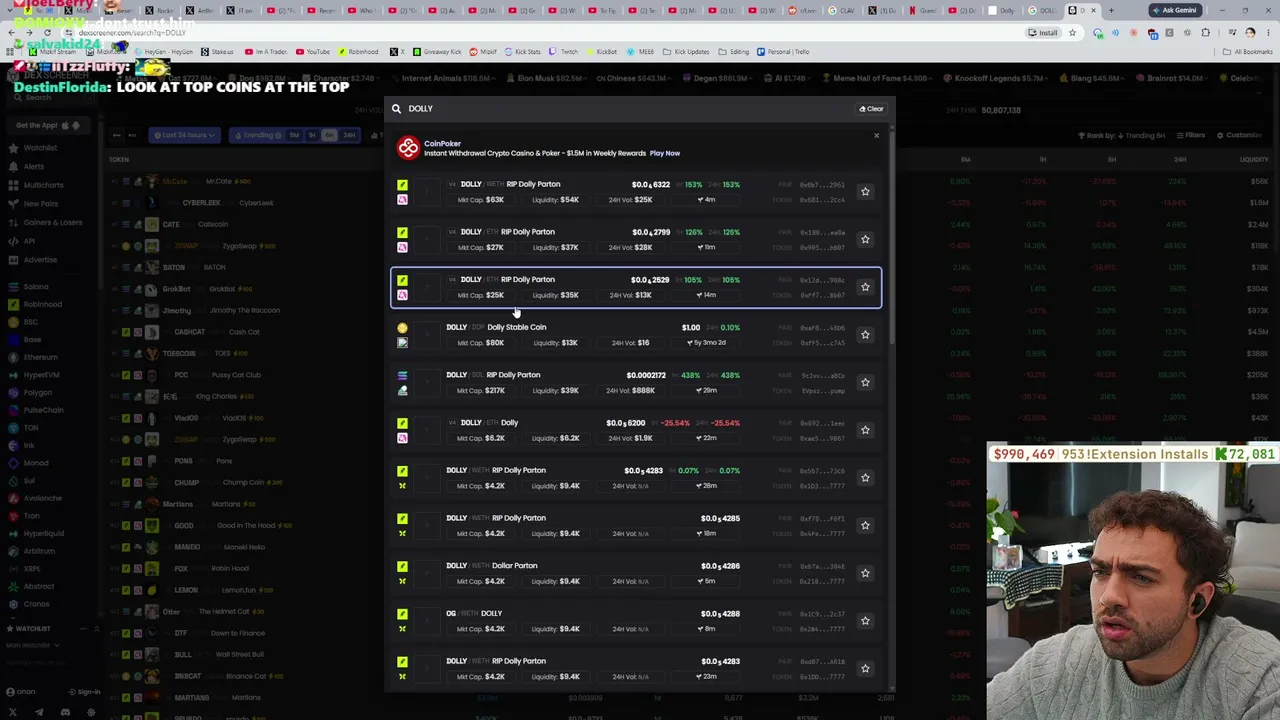Click the Get the App! button
This screenshot has width=1280, height=720.
pos(47,125)
